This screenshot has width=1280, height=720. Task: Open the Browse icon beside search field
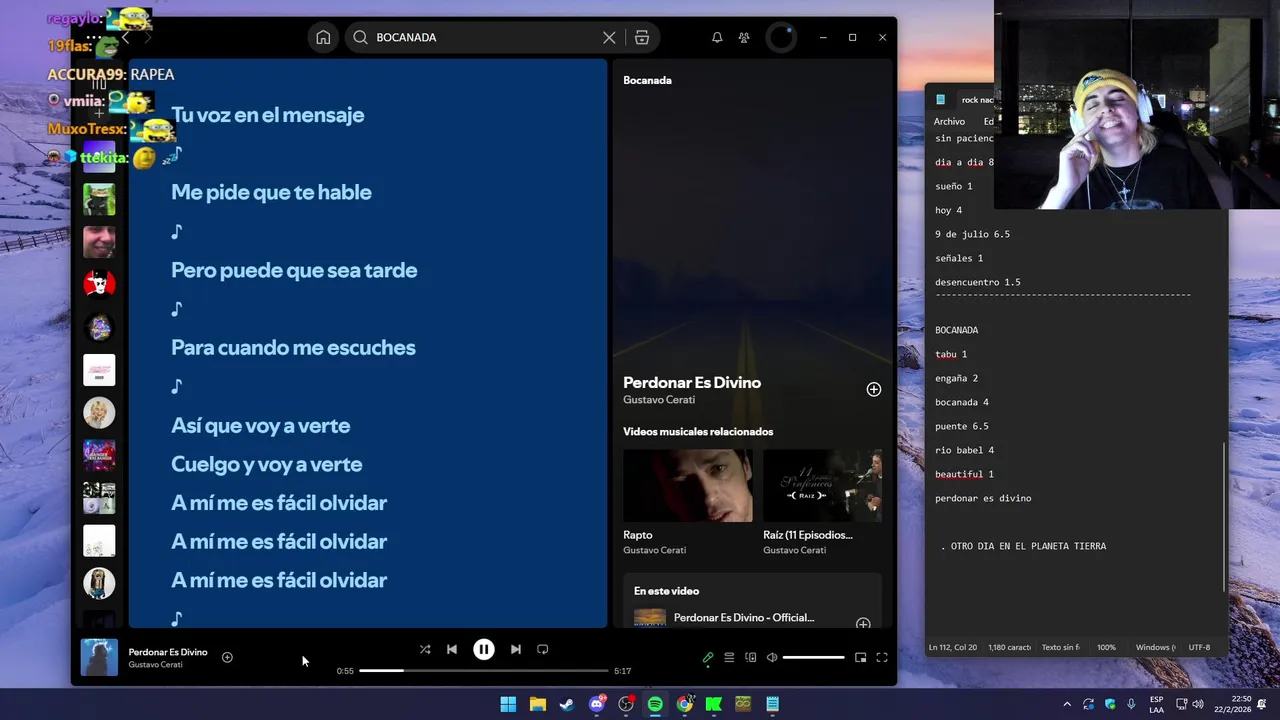tap(642, 37)
